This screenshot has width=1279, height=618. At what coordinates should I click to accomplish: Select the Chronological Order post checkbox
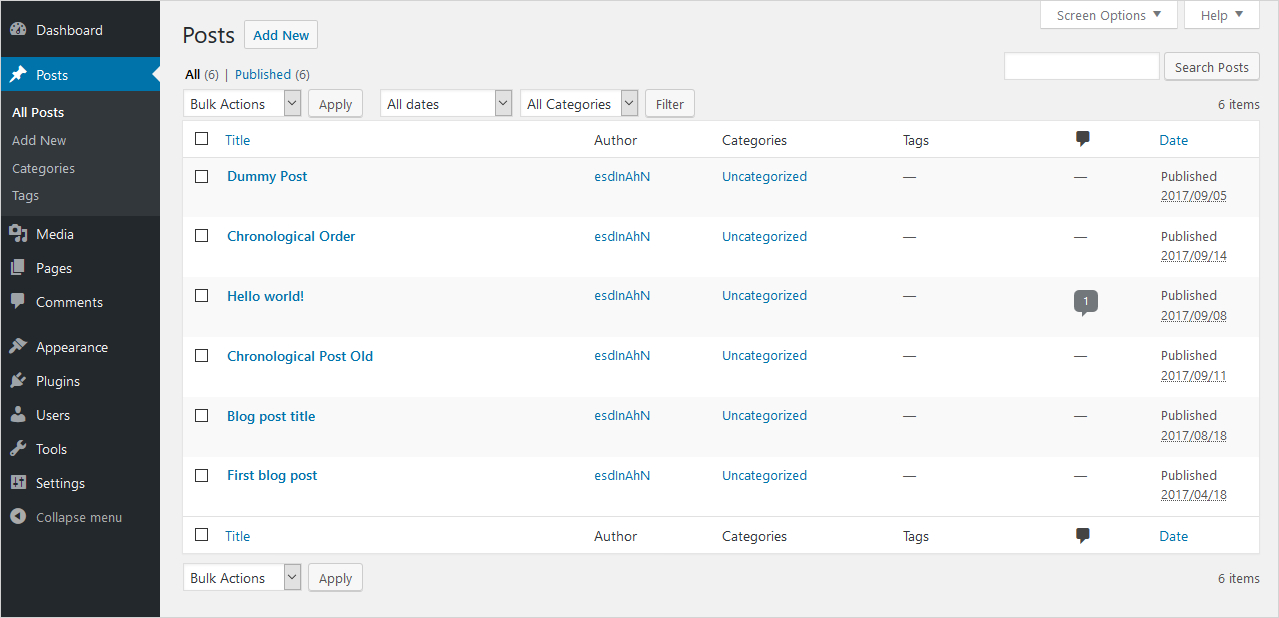coord(202,236)
